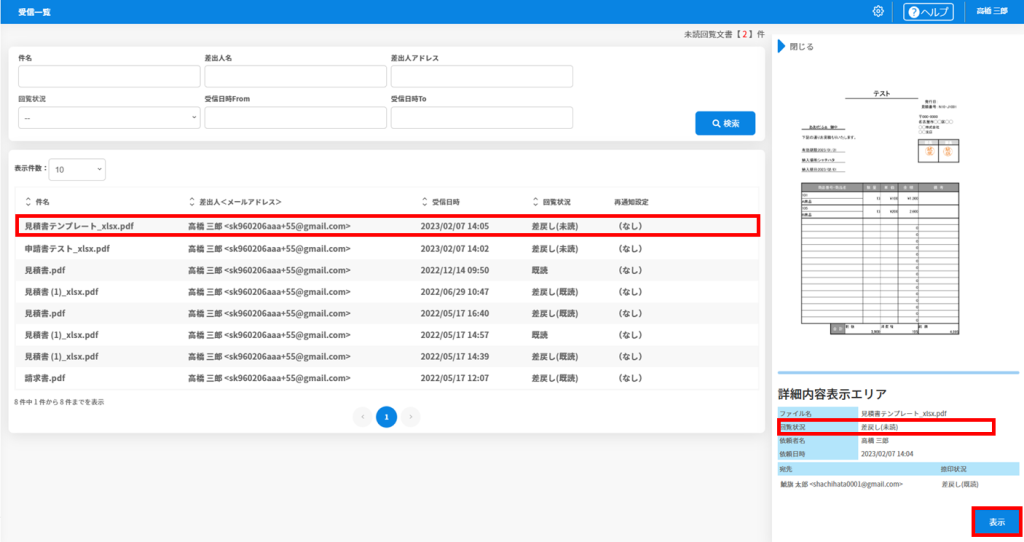Screen dimensions: 1024x542
Task: Collapse the preview panel with 閉じる
Action: pos(795,46)
